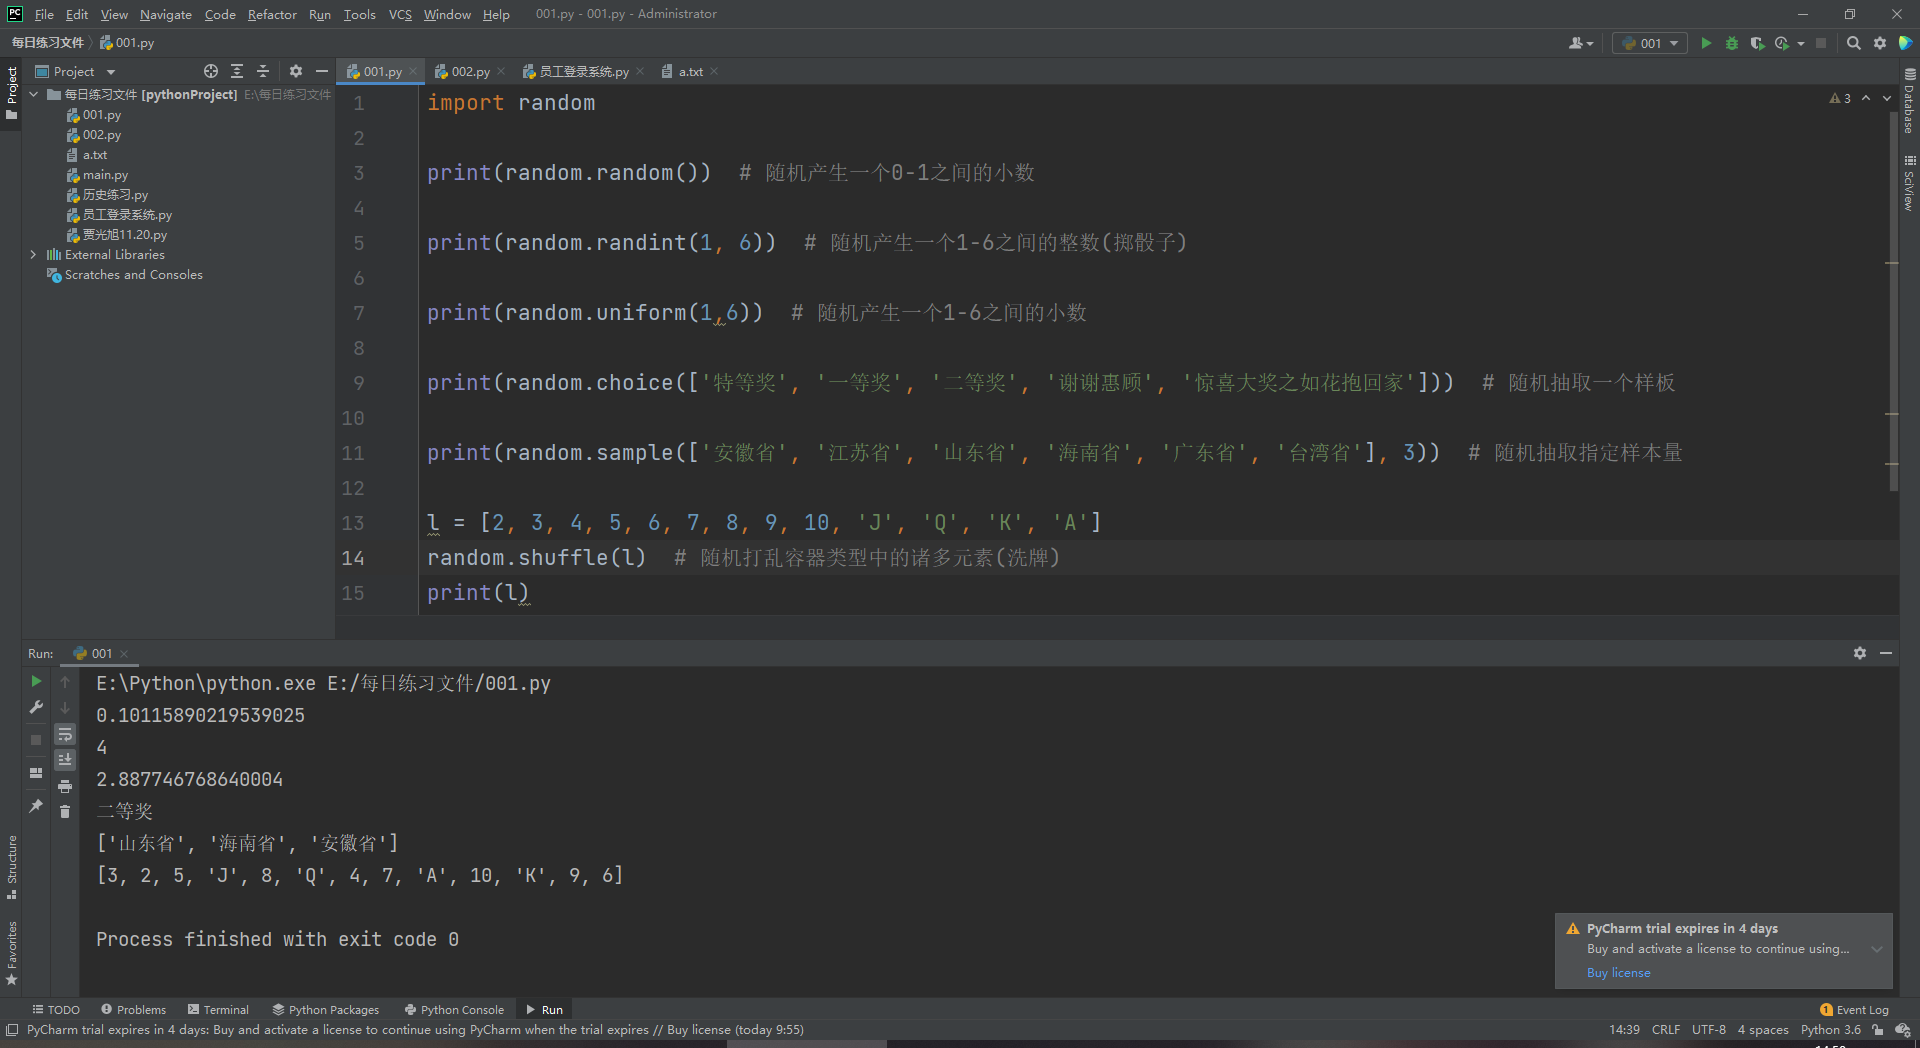Open the 001 run configuration dropdown
Image resolution: width=1920 pixels, height=1048 pixels.
1650,43
